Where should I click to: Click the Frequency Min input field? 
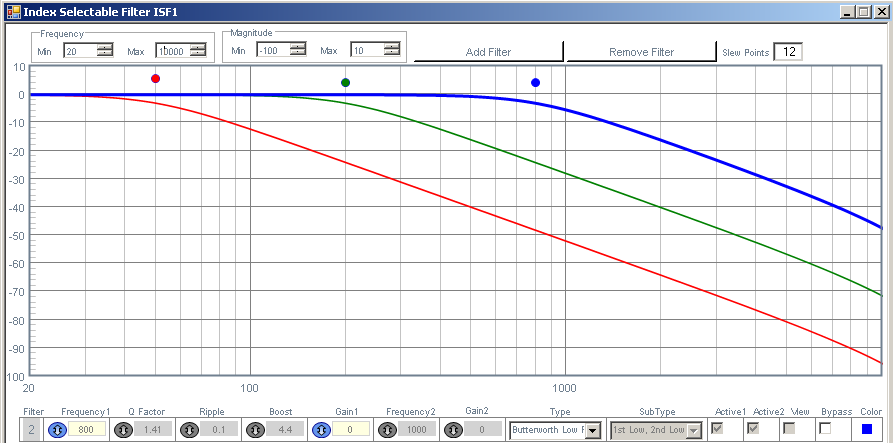point(80,51)
